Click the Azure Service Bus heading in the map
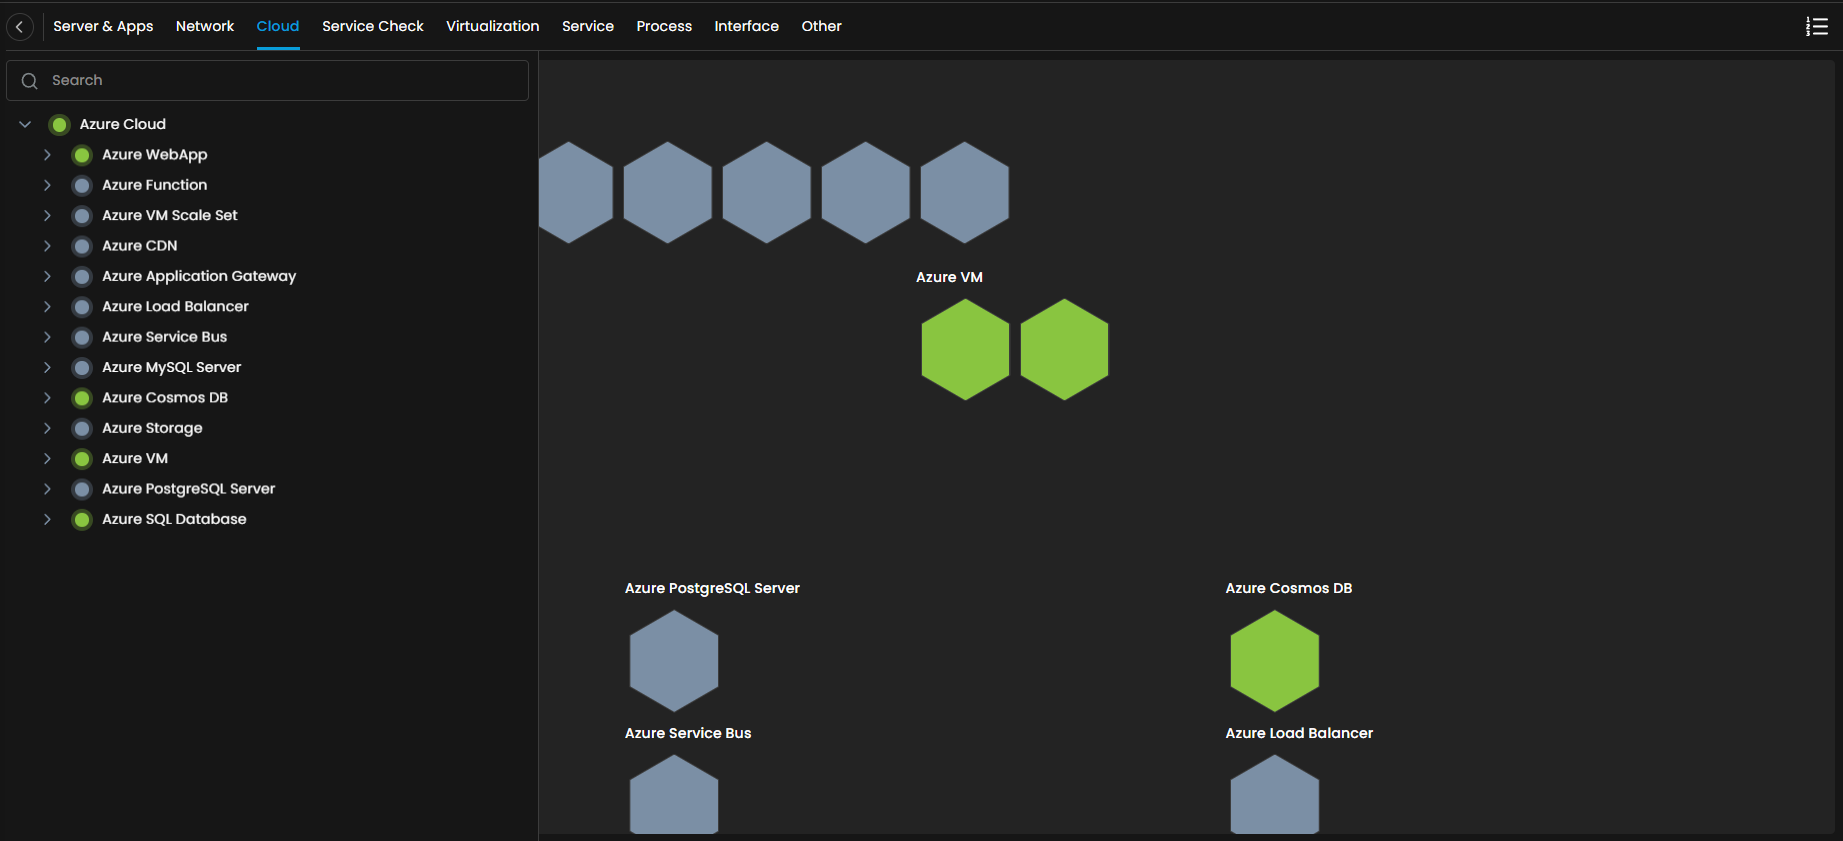Screen dimensions: 1843x841 [x=688, y=734]
